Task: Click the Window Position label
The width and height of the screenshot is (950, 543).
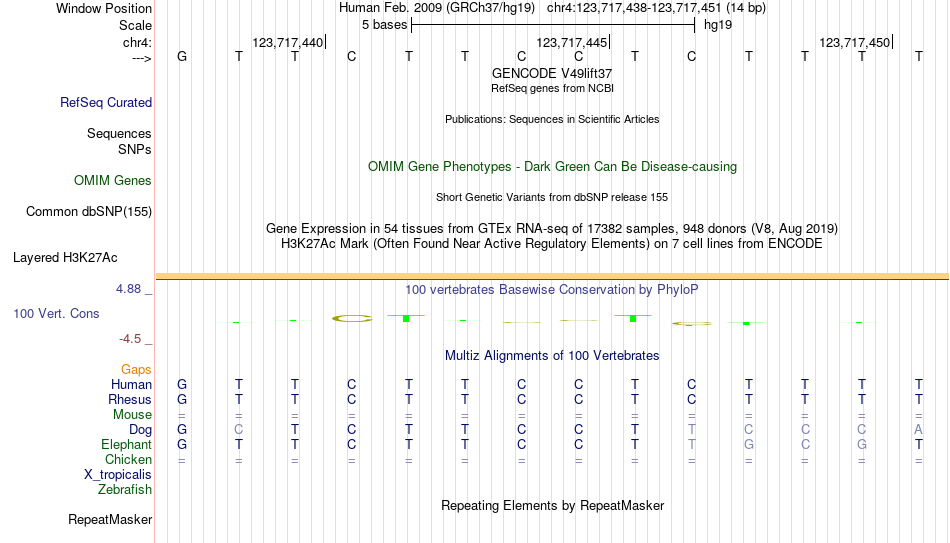Action: (x=104, y=8)
